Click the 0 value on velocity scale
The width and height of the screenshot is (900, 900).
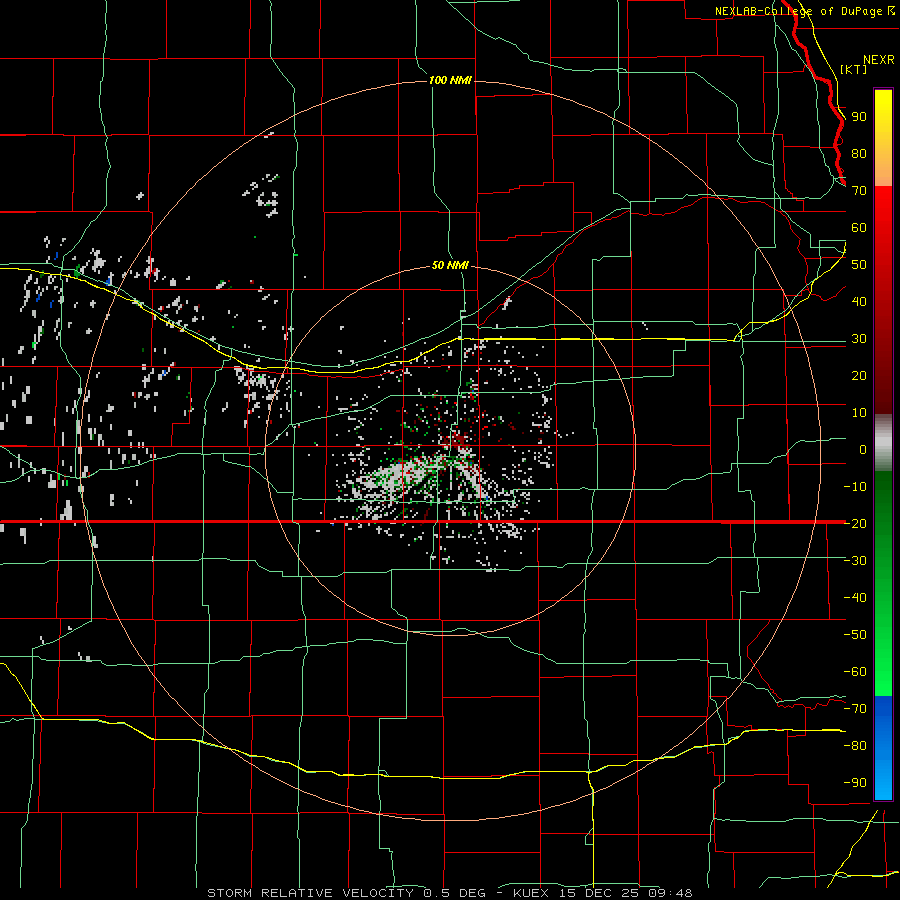(863, 449)
